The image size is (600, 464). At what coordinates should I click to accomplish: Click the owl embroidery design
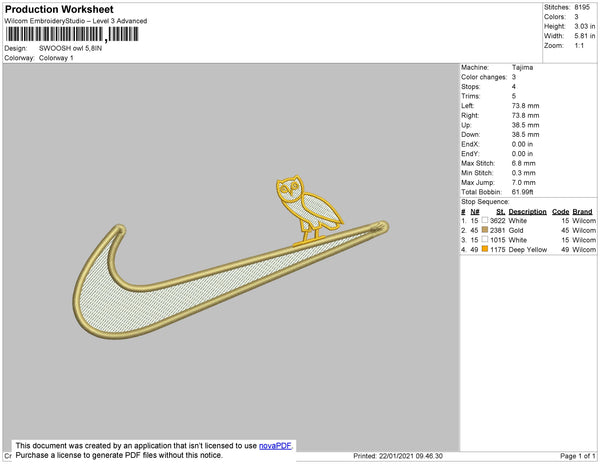click(308, 210)
